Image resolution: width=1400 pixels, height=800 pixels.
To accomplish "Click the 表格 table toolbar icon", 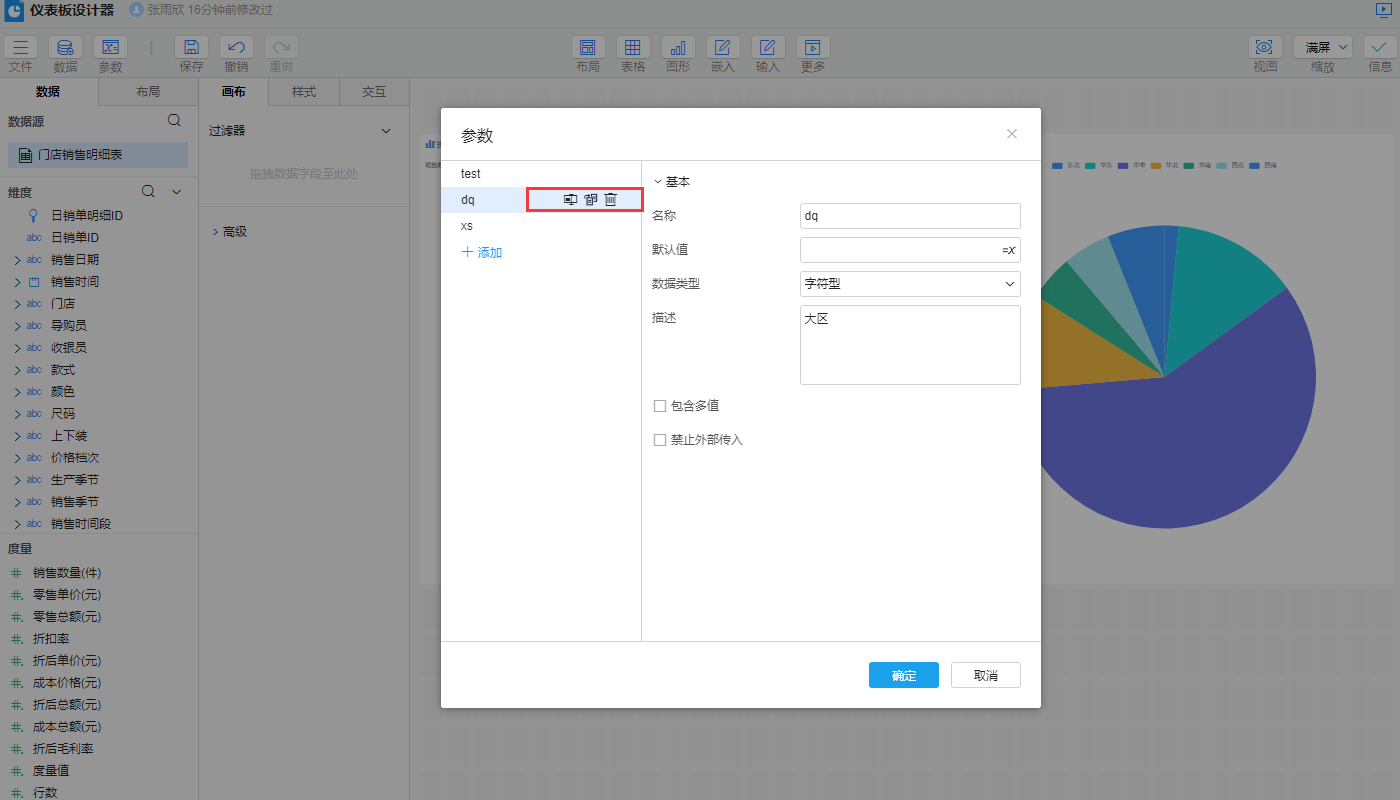I will point(633,48).
